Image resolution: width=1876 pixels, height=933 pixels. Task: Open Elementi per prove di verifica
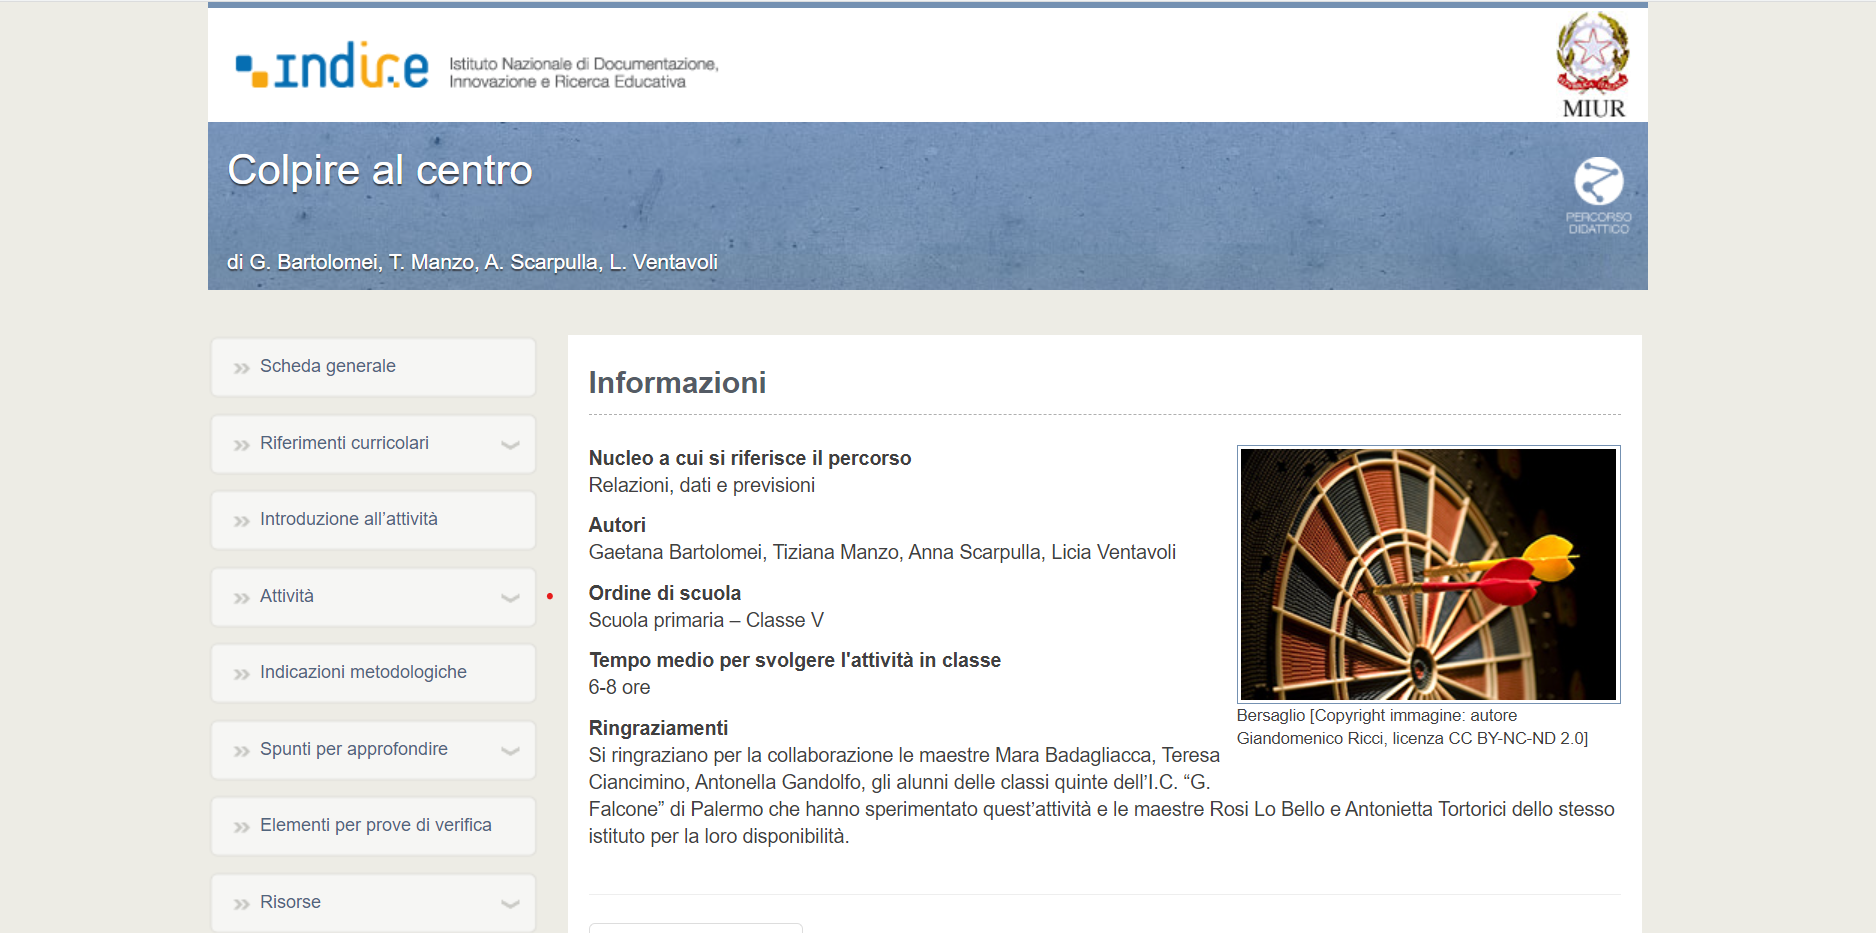[375, 825]
